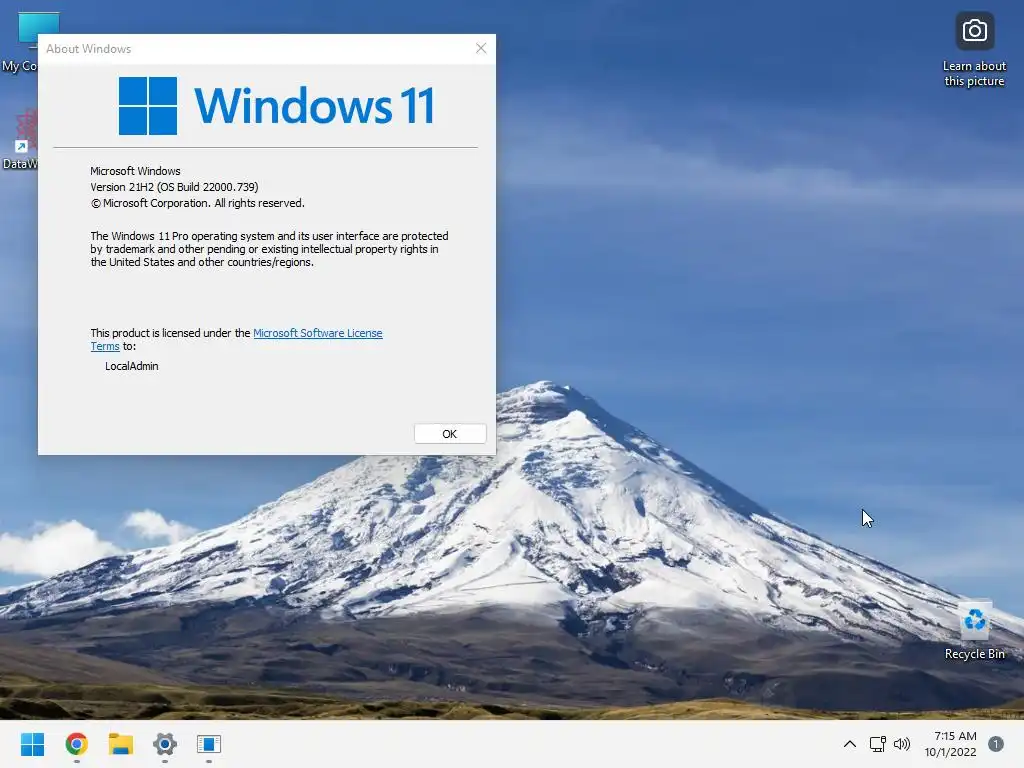
Task: Open File Explorer from the taskbar
Action: pos(121,744)
